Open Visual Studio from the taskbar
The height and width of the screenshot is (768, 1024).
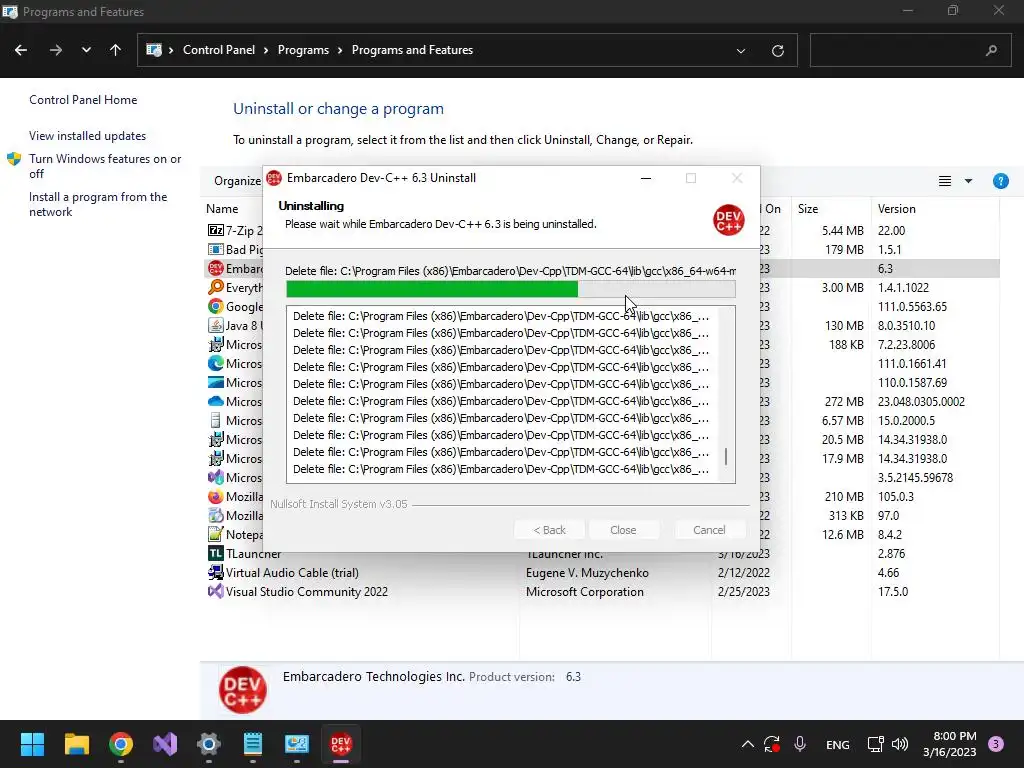[165, 744]
